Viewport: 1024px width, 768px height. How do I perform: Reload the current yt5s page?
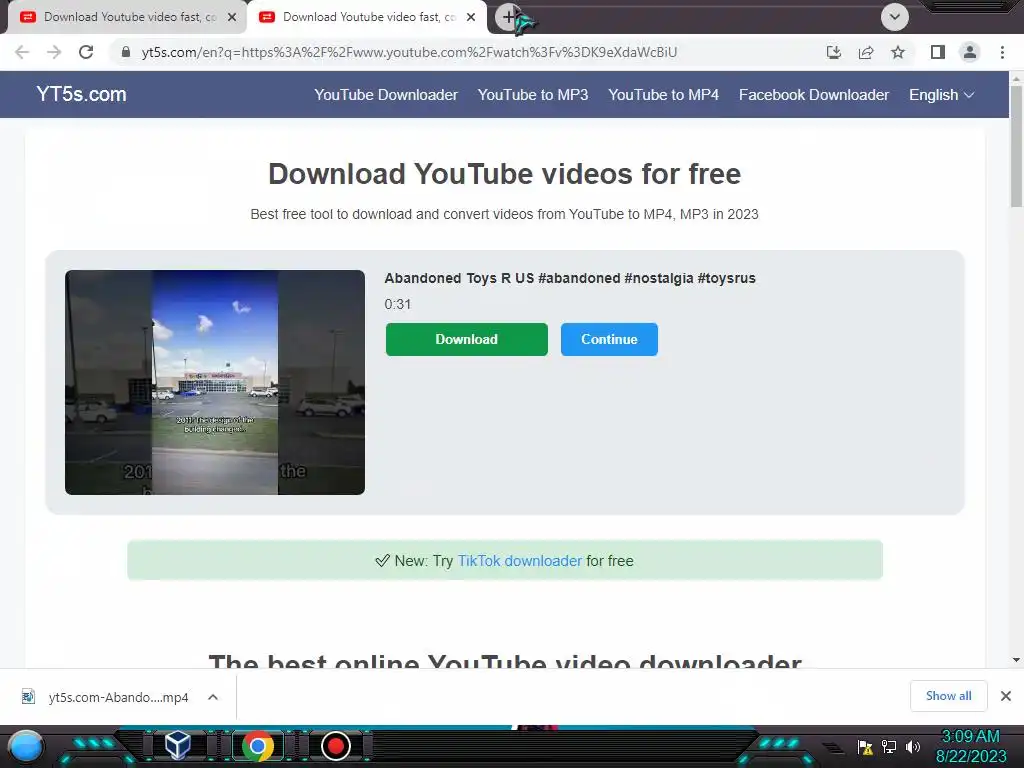pyautogui.click(x=86, y=52)
